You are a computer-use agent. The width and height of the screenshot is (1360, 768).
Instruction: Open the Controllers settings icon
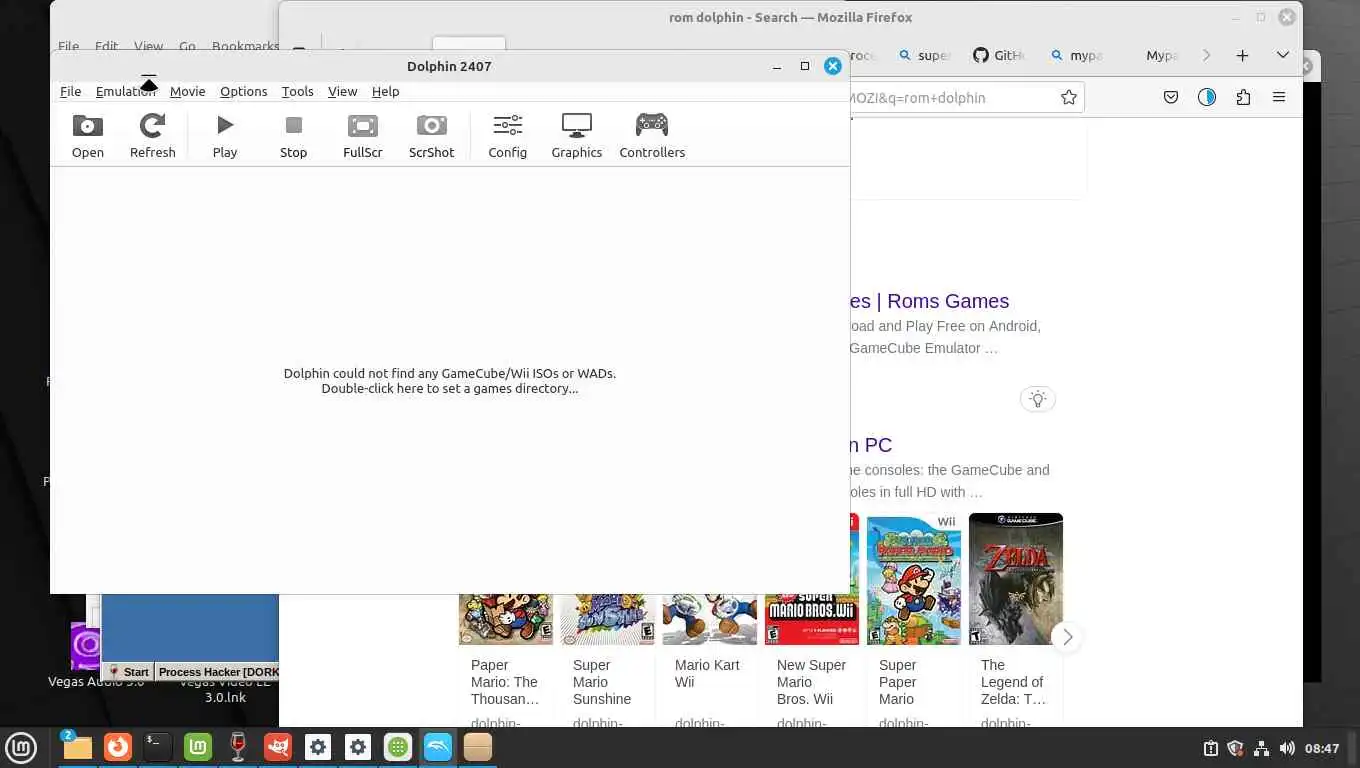click(x=652, y=136)
